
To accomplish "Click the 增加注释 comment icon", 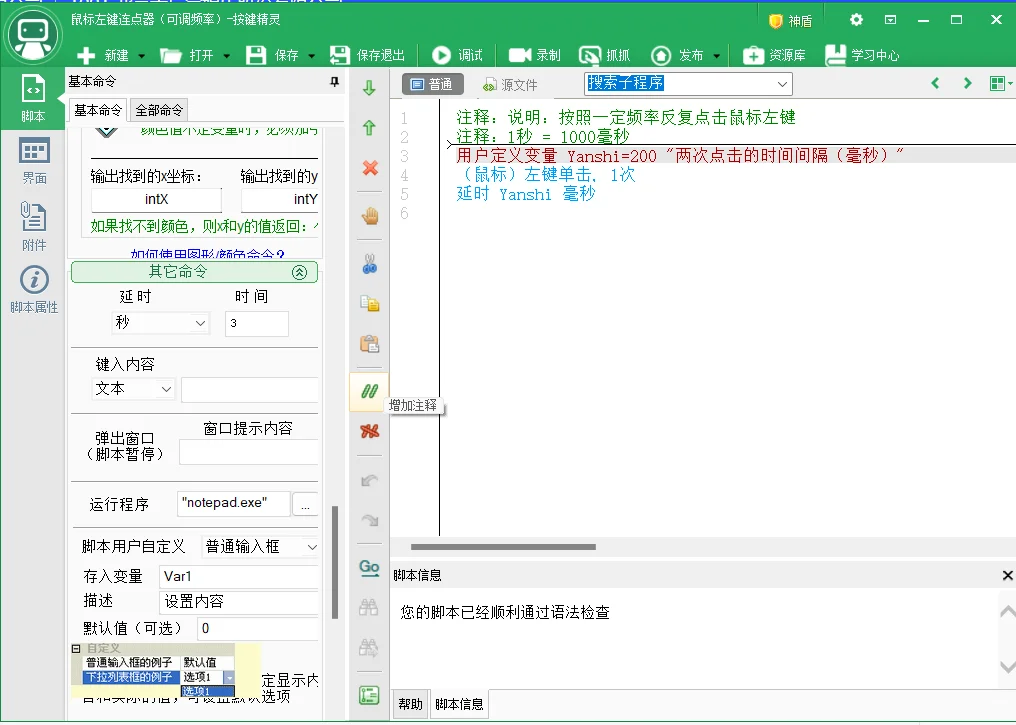I will point(368,392).
